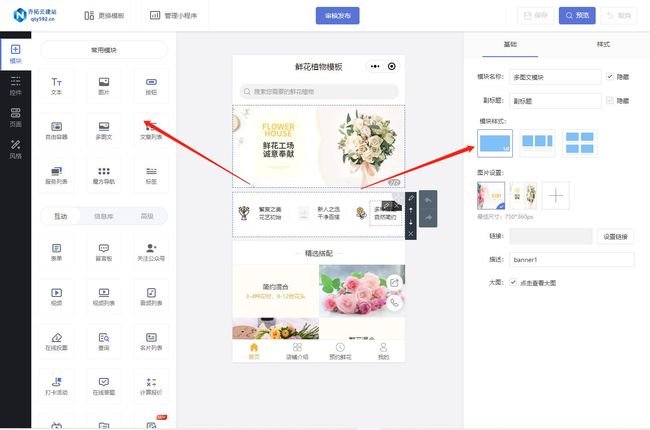
Task: Add a 查询 query module
Action: pyautogui.click(x=104, y=342)
